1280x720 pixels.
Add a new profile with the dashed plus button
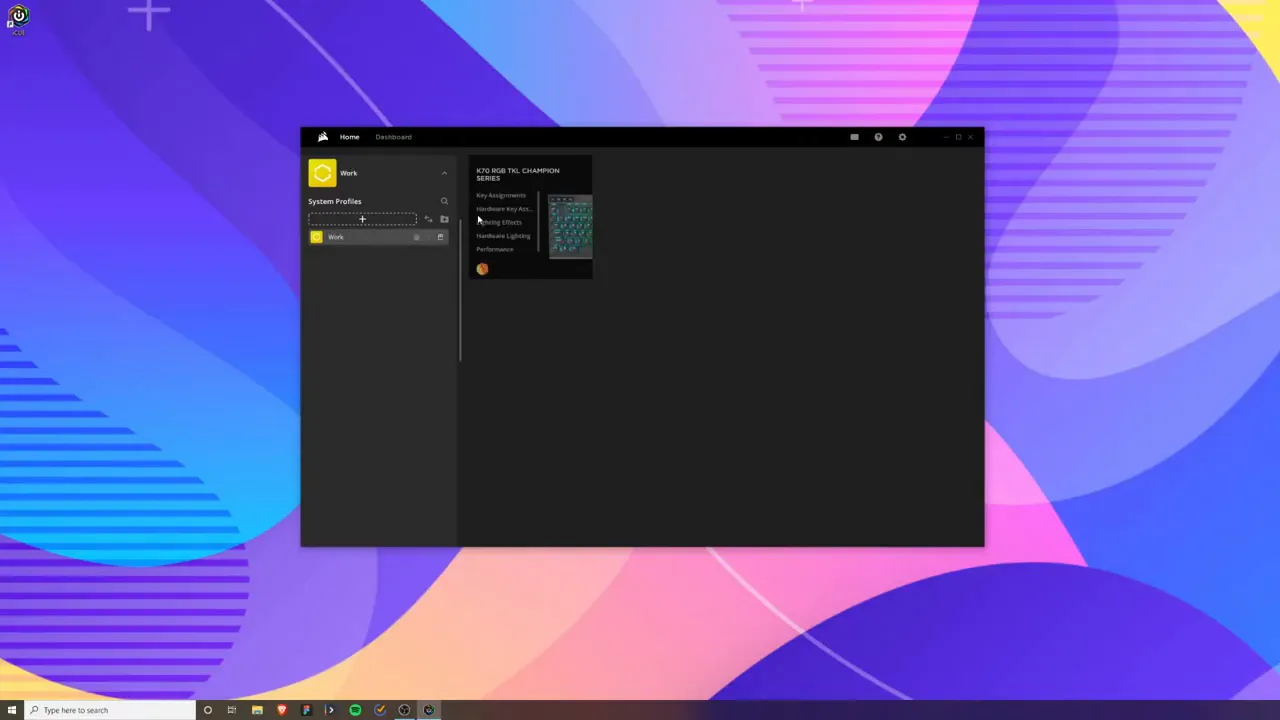pyautogui.click(x=362, y=219)
